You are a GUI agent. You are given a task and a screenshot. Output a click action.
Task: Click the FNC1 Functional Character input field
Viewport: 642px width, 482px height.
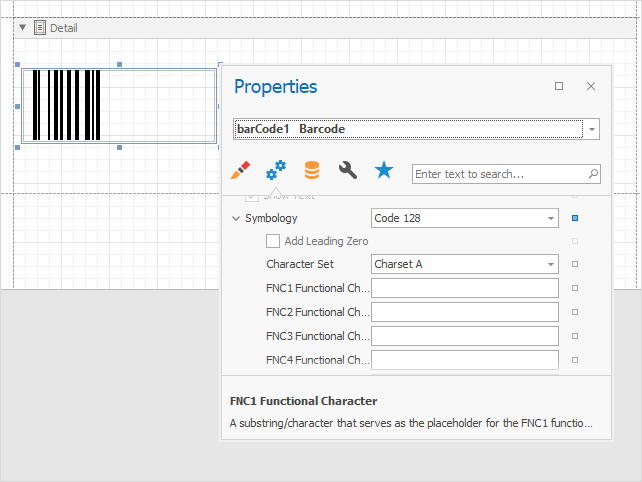464,288
